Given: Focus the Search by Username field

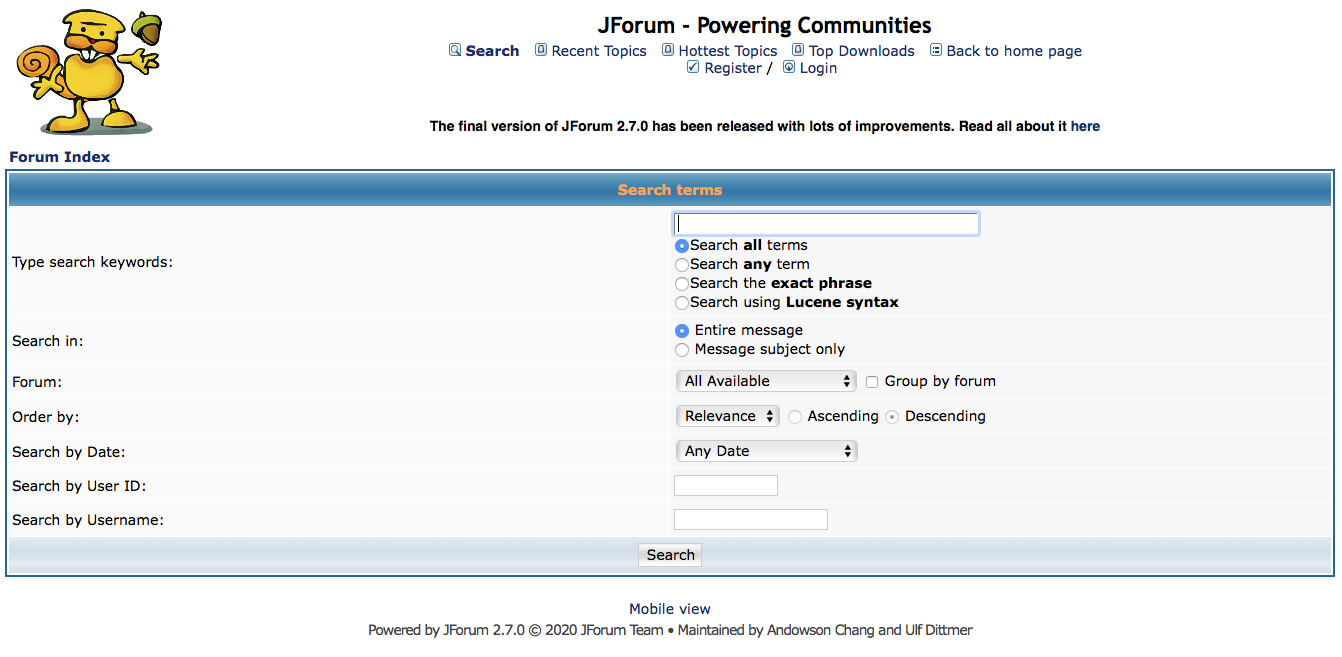Looking at the screenshot, I should [x=751, y=520].
